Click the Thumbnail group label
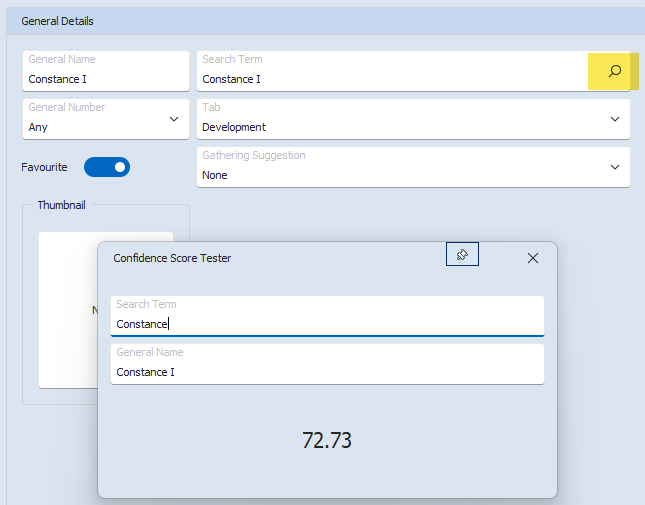645x505 pixels. [x=61, y=205]
